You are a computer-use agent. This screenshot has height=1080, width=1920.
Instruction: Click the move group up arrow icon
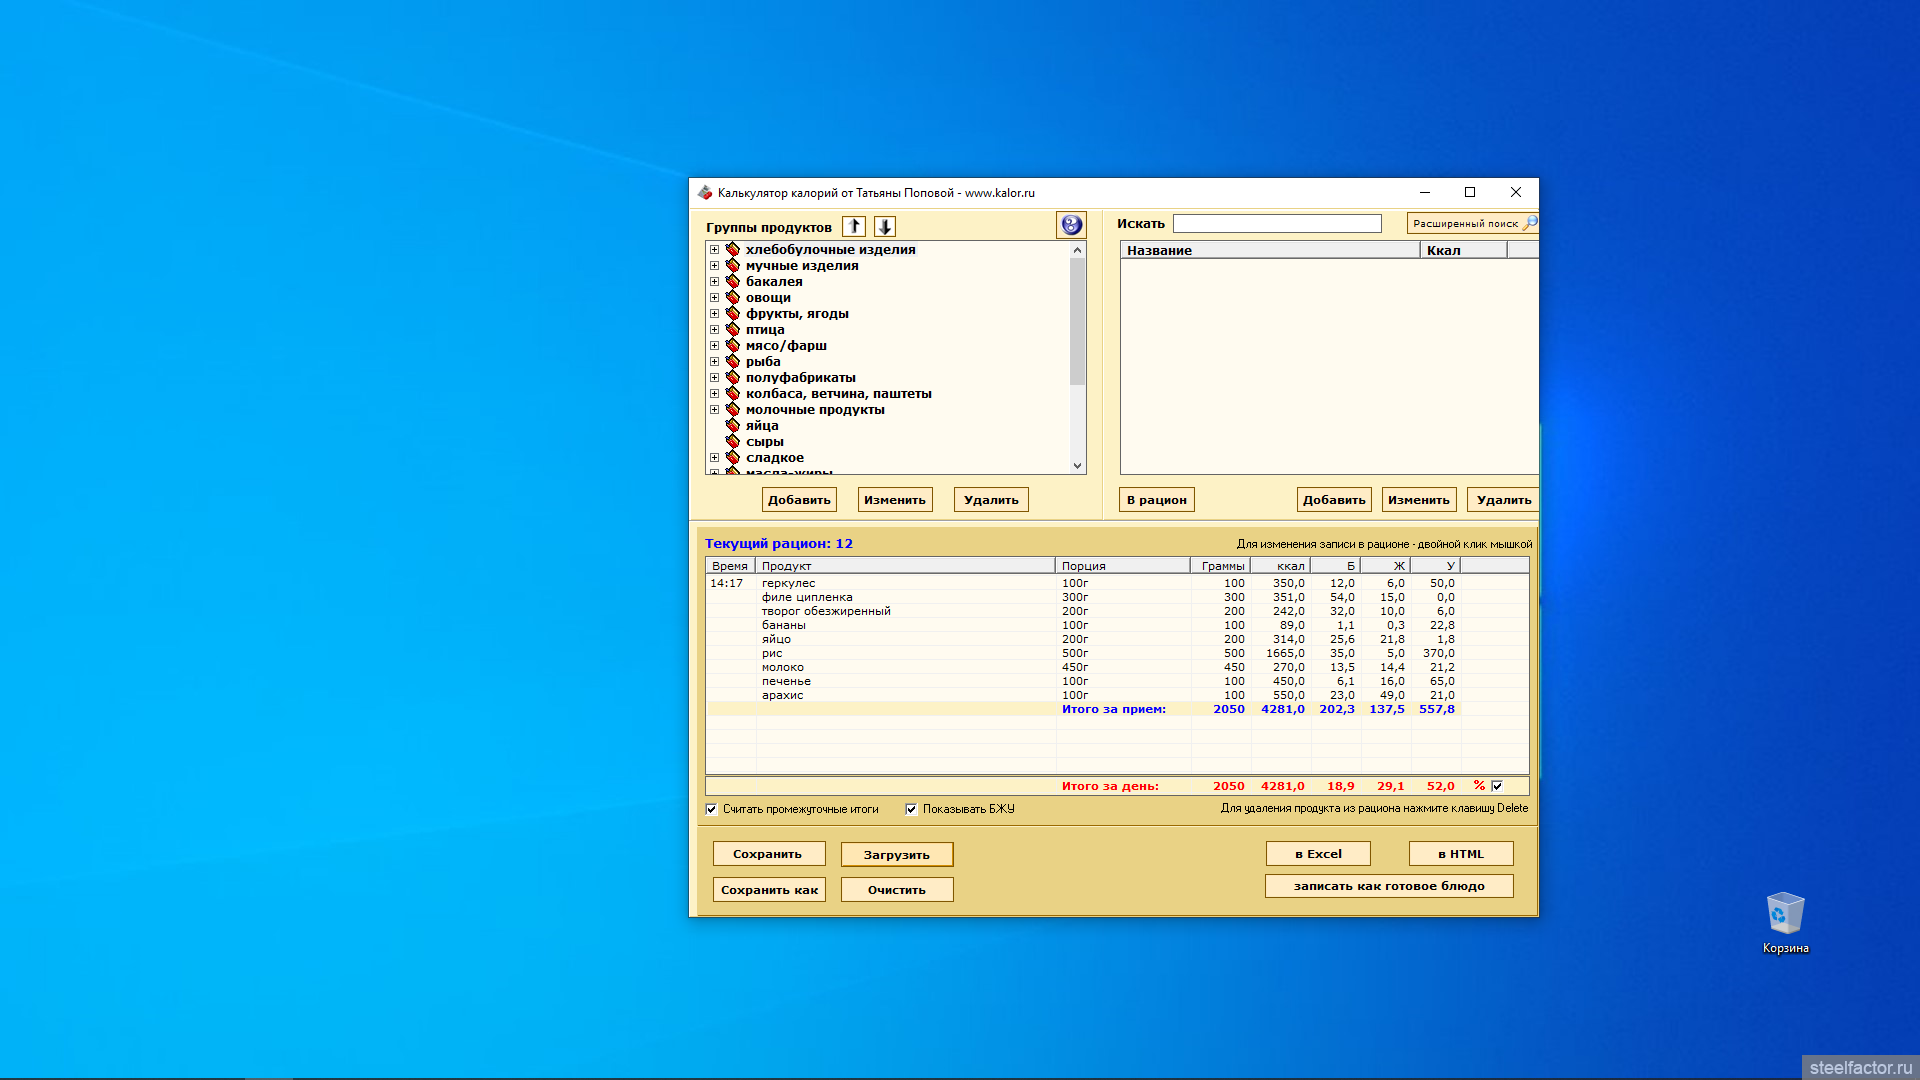point(854,227)
